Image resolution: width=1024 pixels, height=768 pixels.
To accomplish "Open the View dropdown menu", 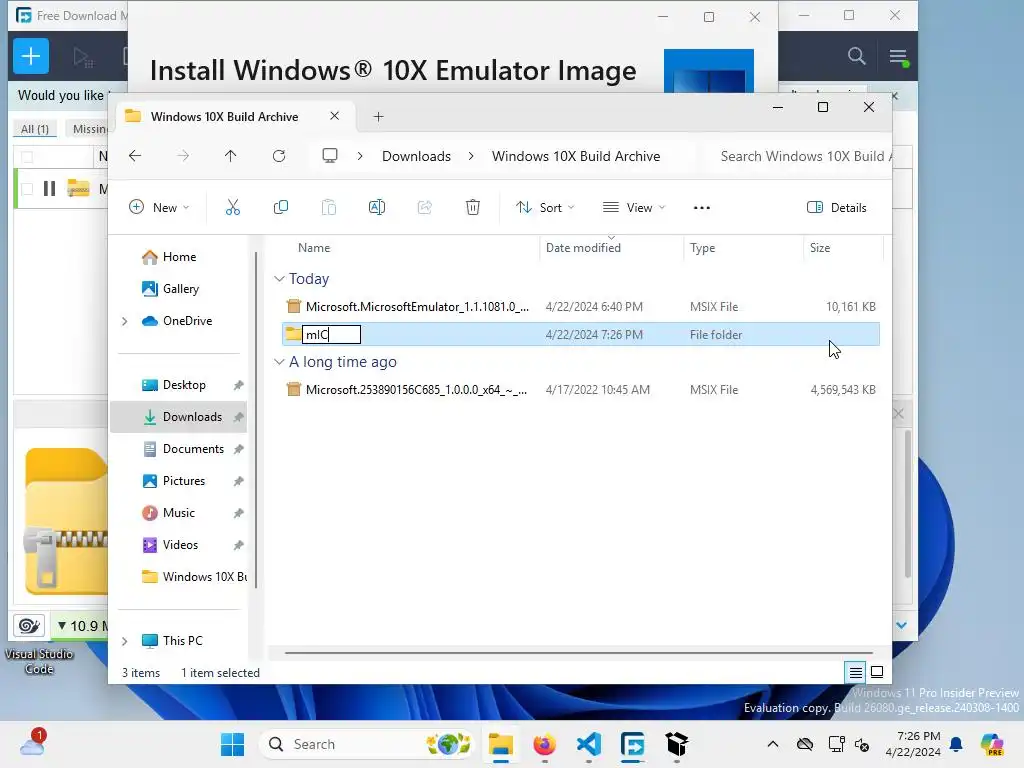I will pos(634,208).
